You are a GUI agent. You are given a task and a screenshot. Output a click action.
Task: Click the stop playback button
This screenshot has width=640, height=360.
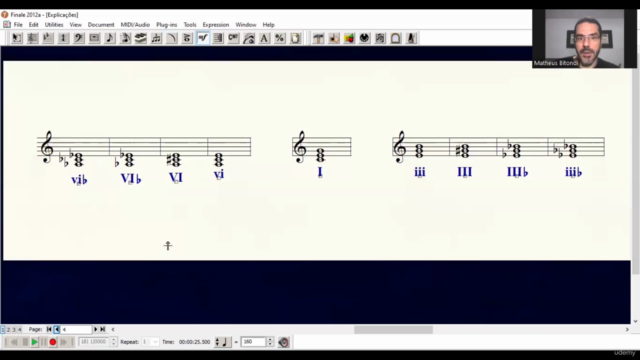point(25,342)
